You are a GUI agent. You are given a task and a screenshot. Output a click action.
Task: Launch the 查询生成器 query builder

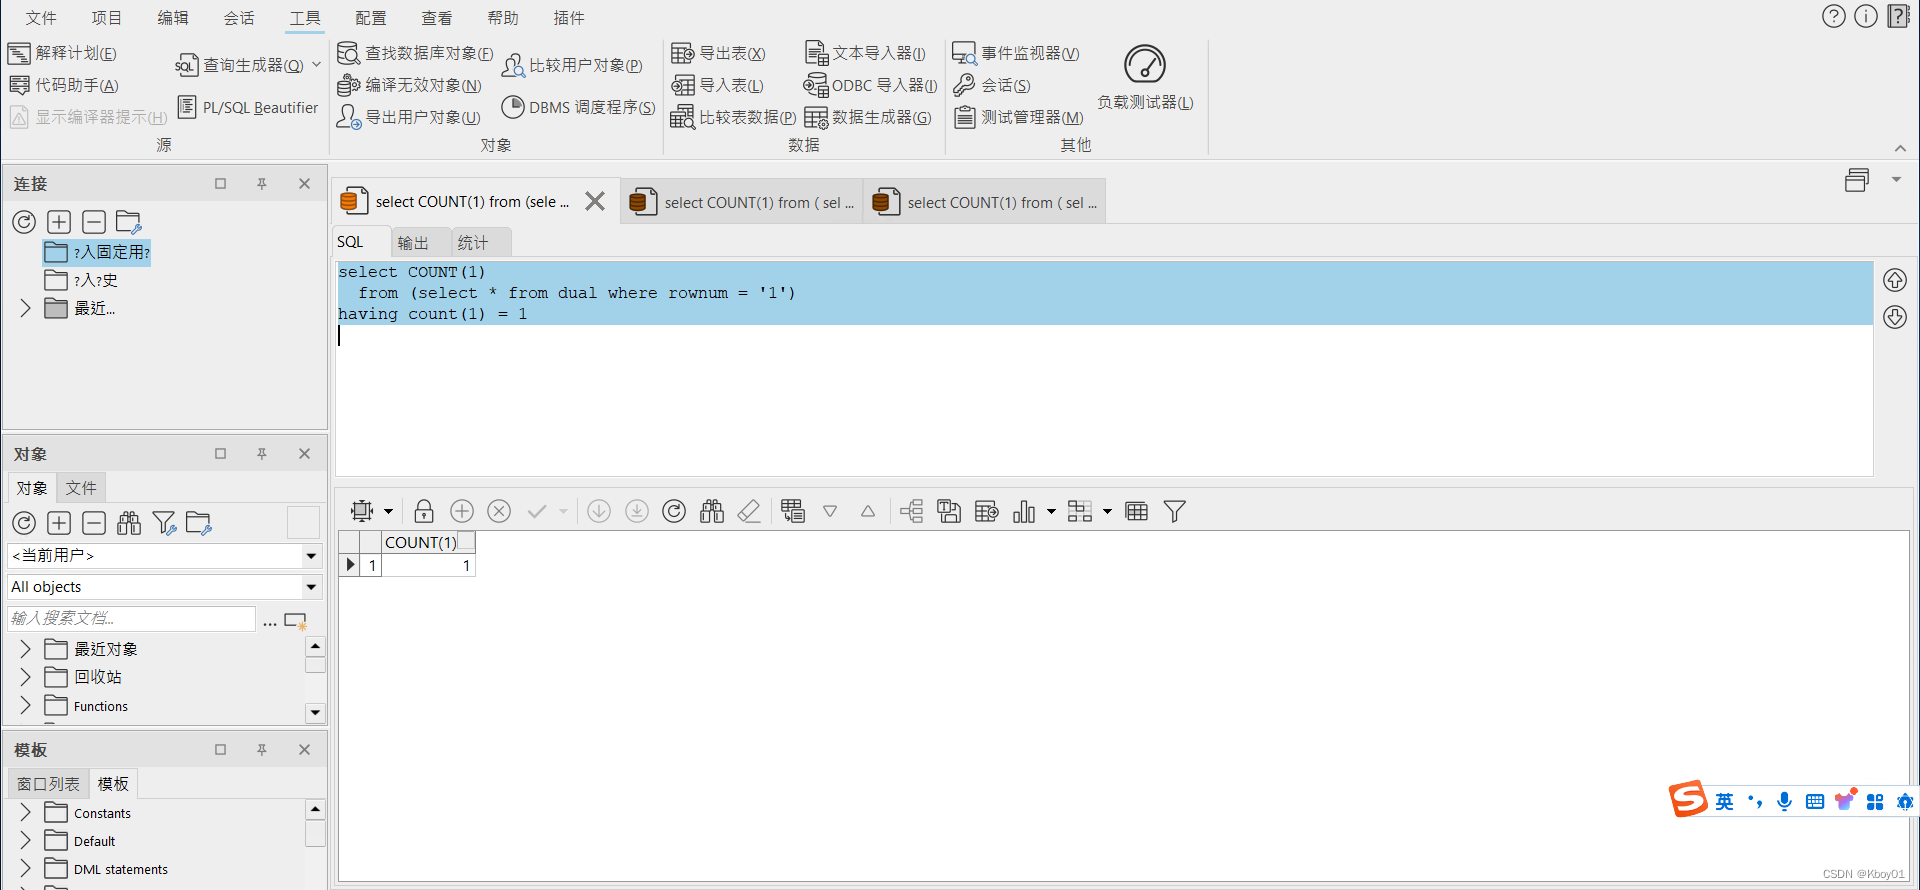(x=240, y=65)
